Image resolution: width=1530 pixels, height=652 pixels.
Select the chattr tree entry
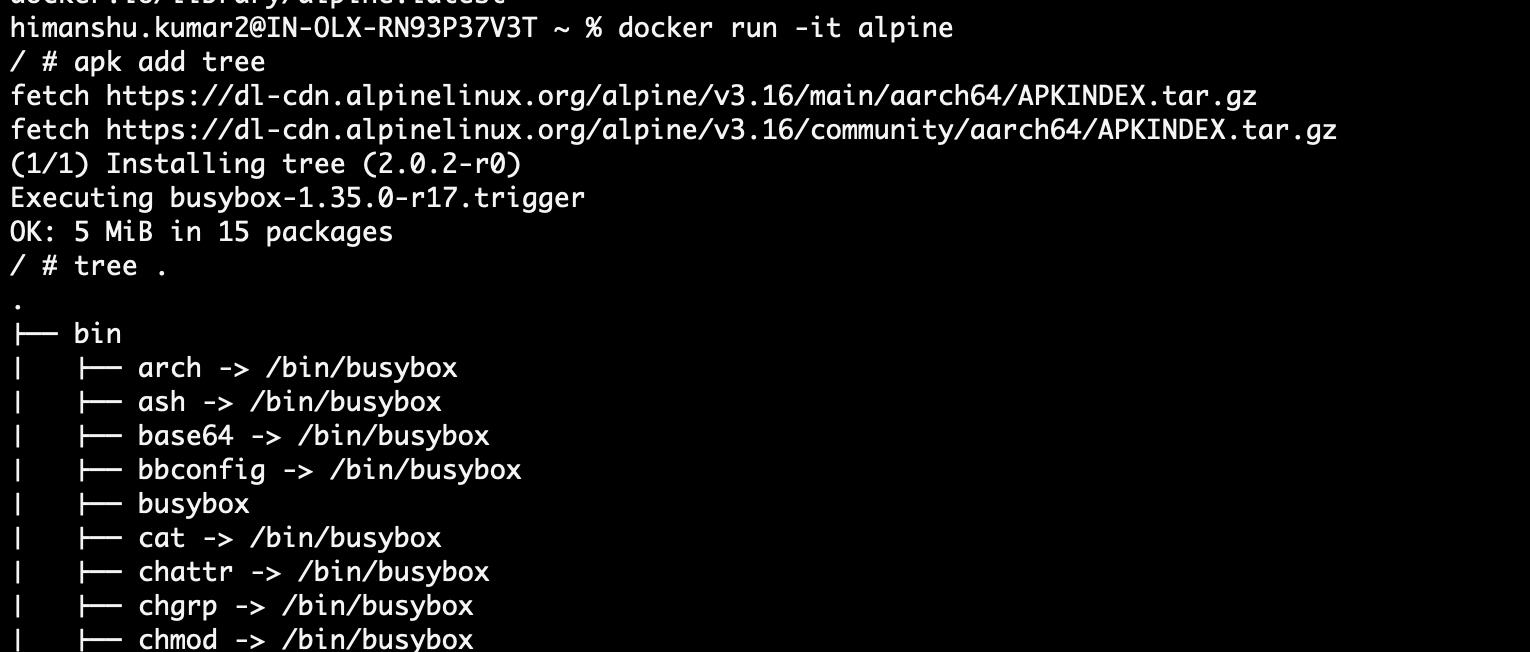pyautogui.click(x=313, y=572)
